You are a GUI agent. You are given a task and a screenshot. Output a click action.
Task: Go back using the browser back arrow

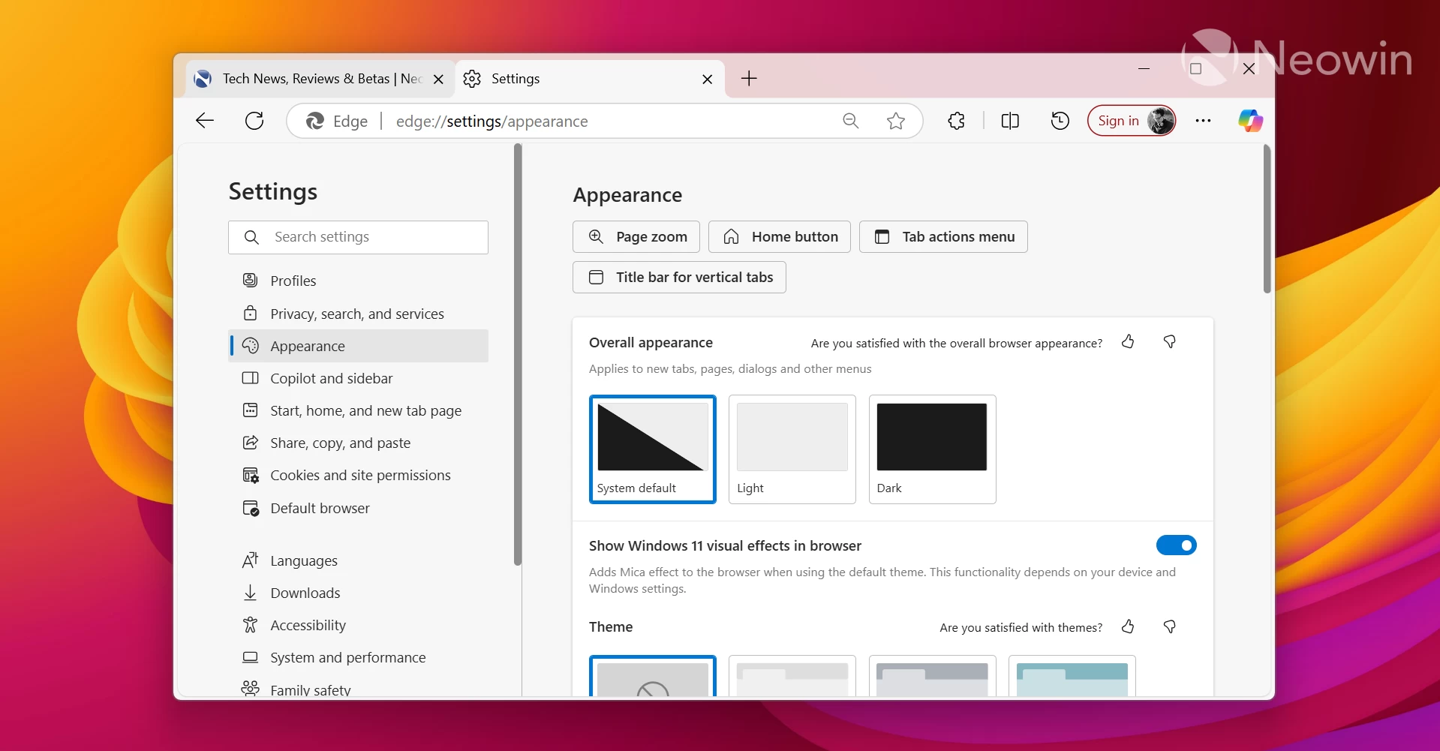(205, 121)
